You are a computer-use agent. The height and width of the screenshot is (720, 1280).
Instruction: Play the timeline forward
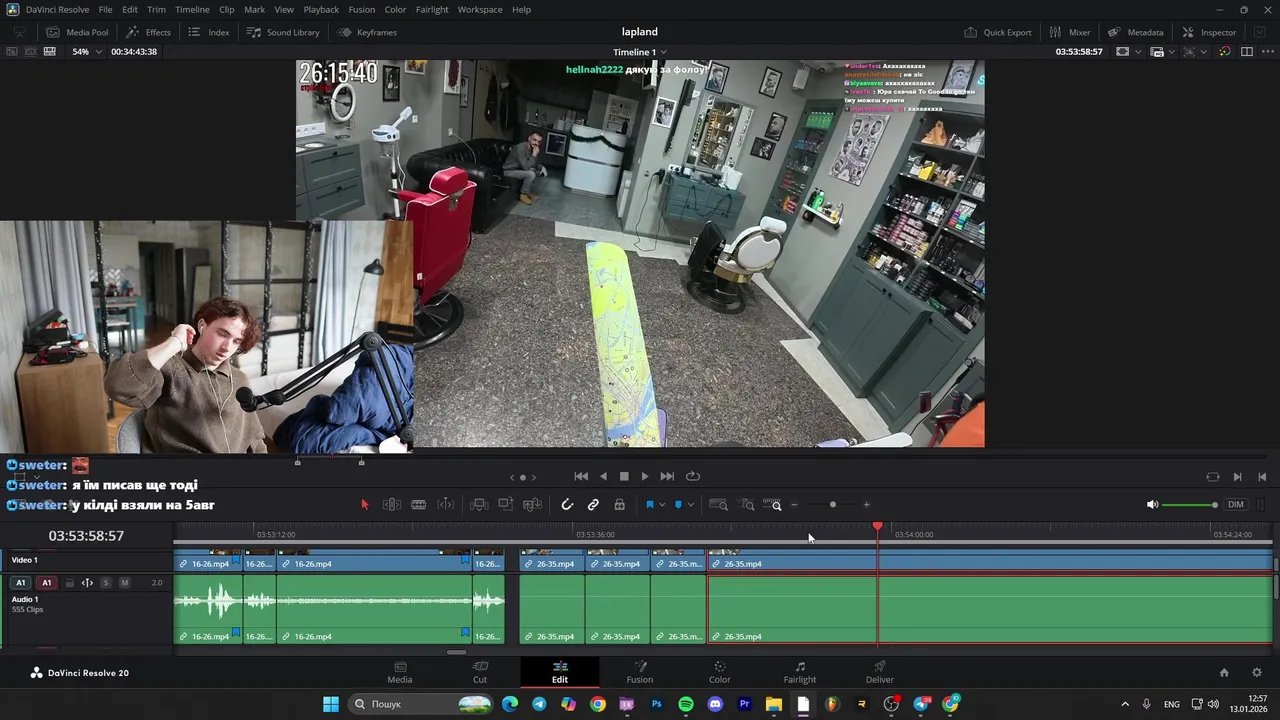click(x=645, y=477)
